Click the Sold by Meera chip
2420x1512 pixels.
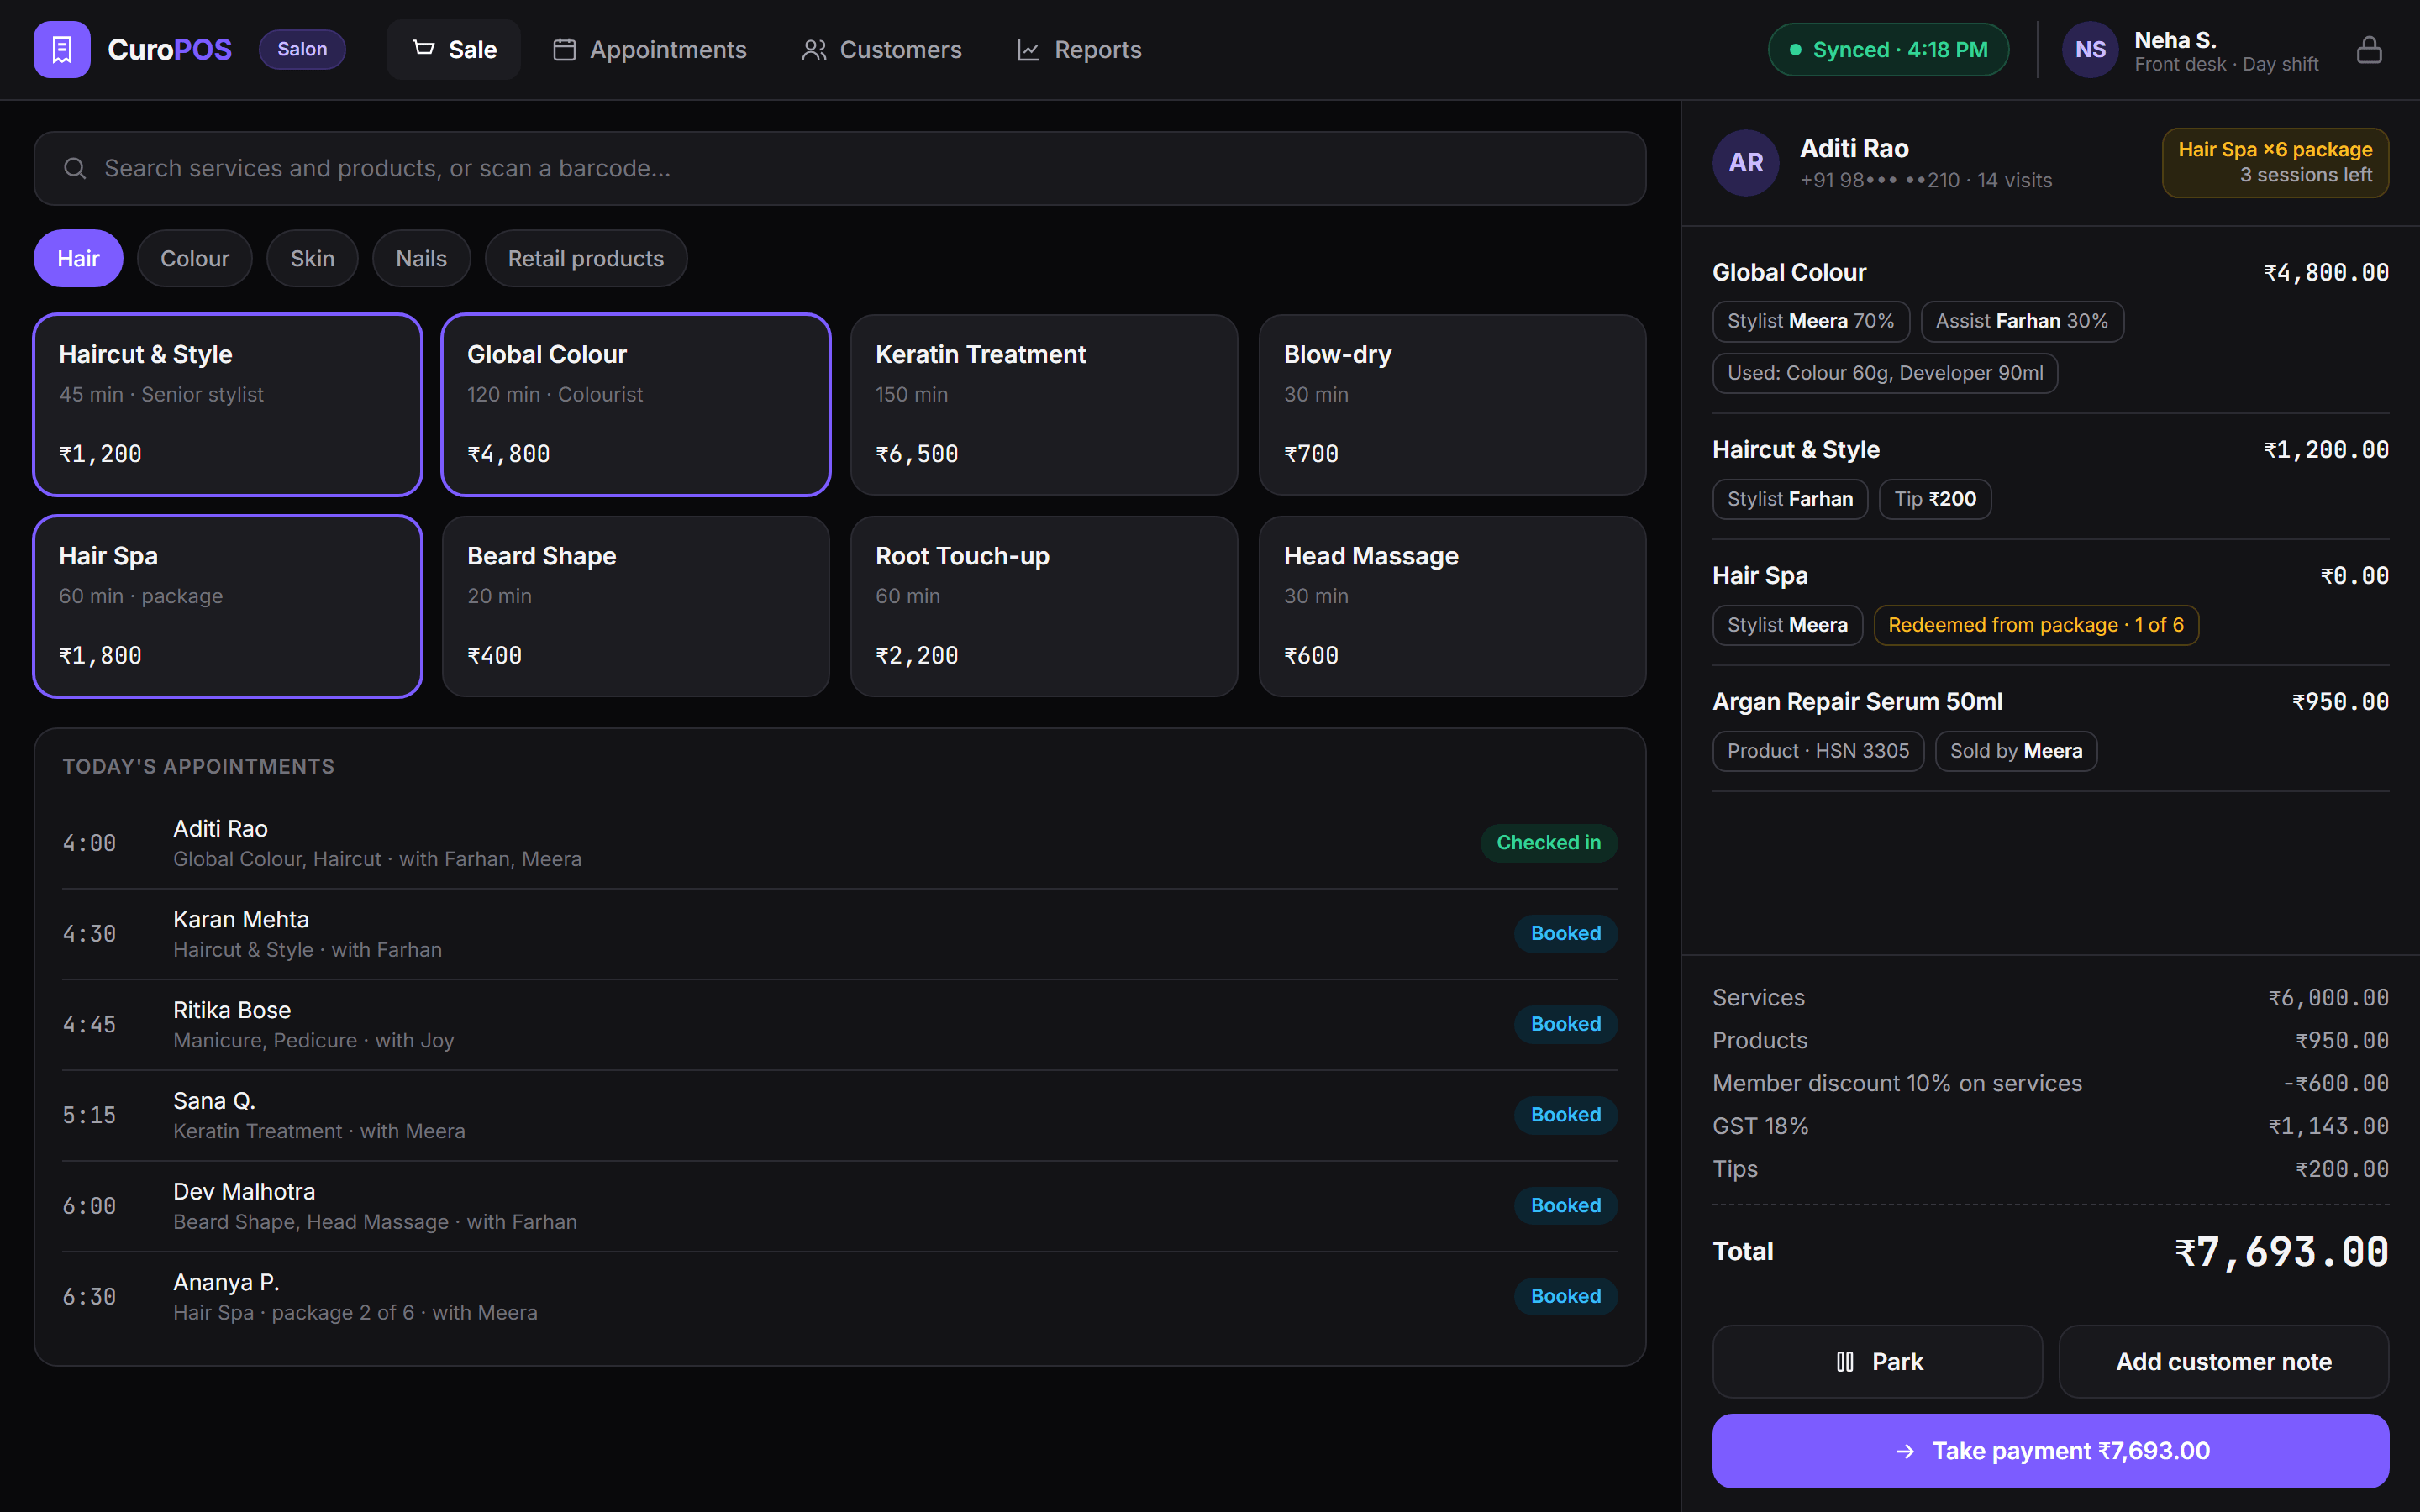click(2016, 751)
